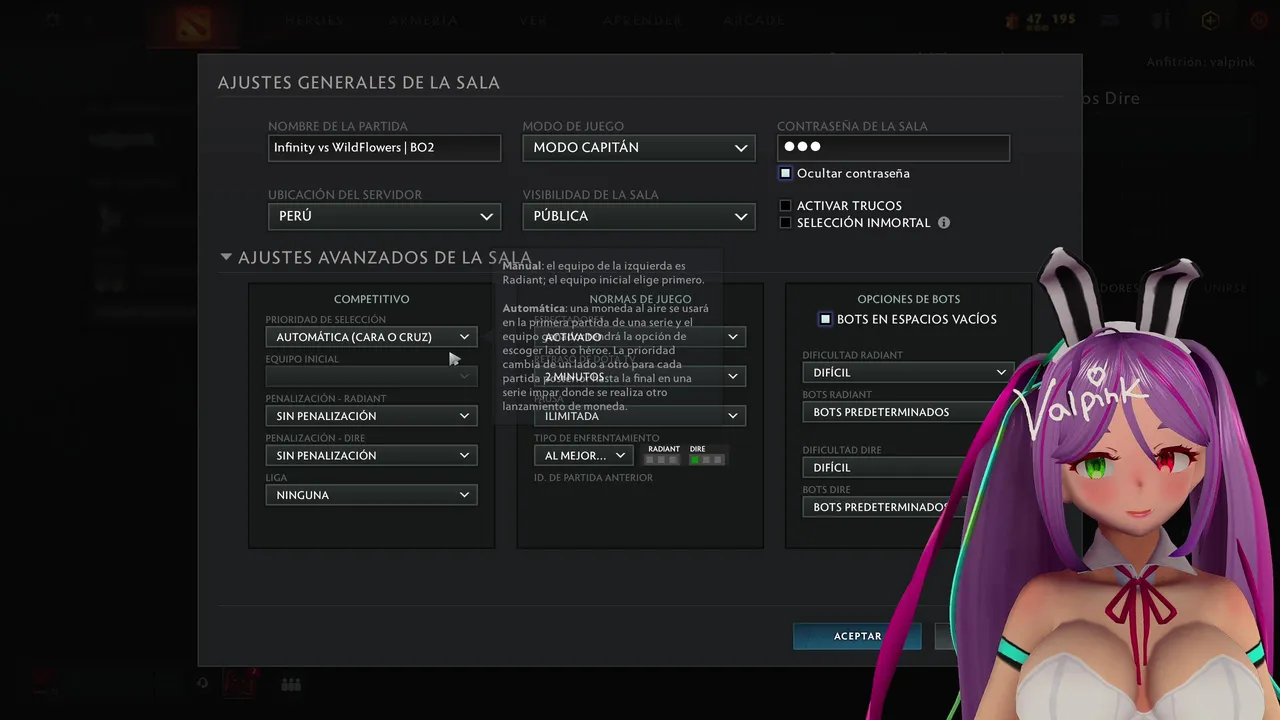Screen dimensions: 1280x720
Task: Open info icon beside Selección Inmortal
Action: point(943,223)
